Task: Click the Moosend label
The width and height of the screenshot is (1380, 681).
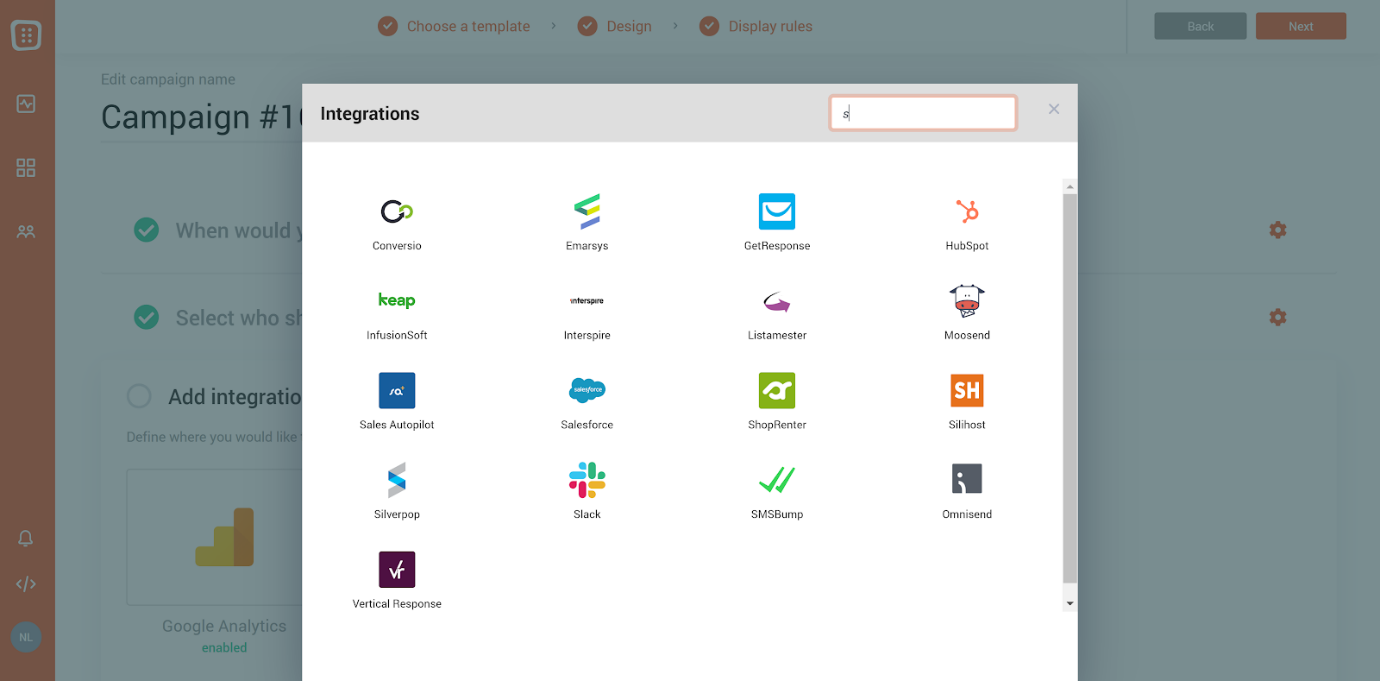Action: click(967, 335)
